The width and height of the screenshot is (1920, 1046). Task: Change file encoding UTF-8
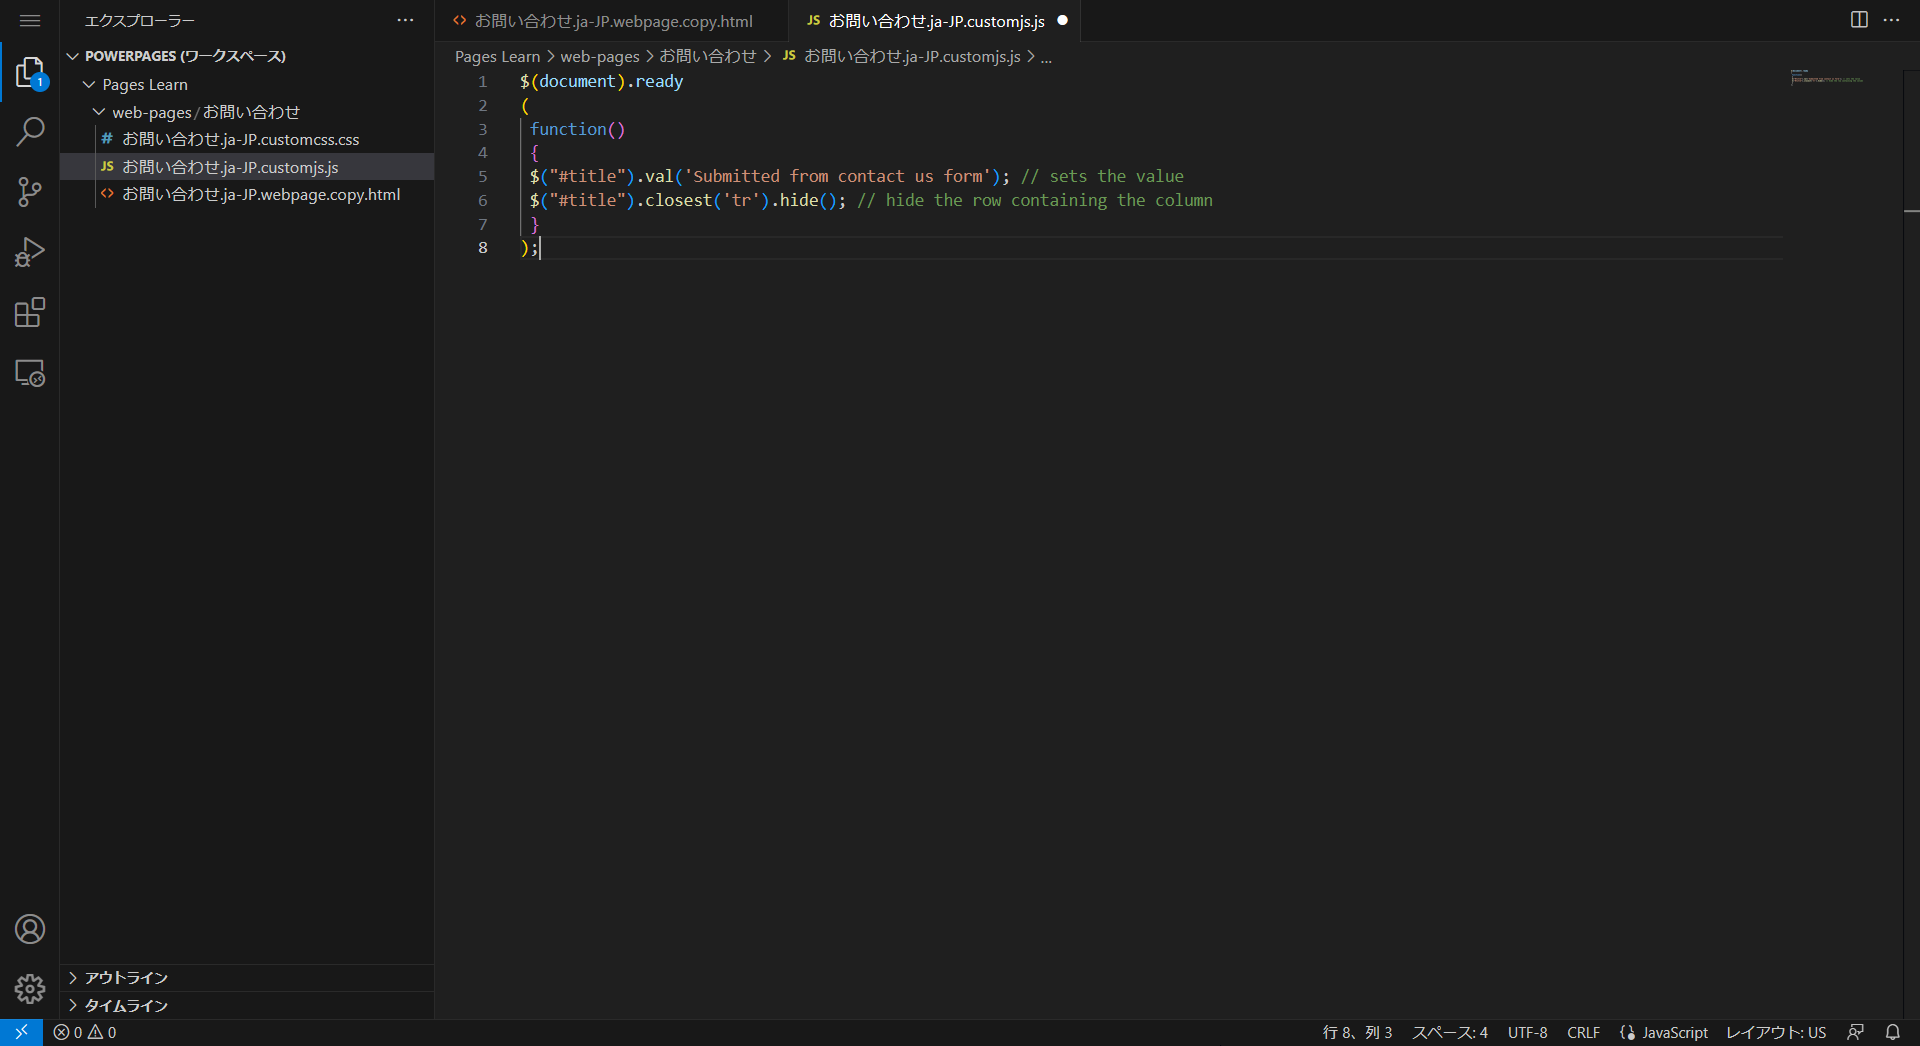pos(1527,1032)
